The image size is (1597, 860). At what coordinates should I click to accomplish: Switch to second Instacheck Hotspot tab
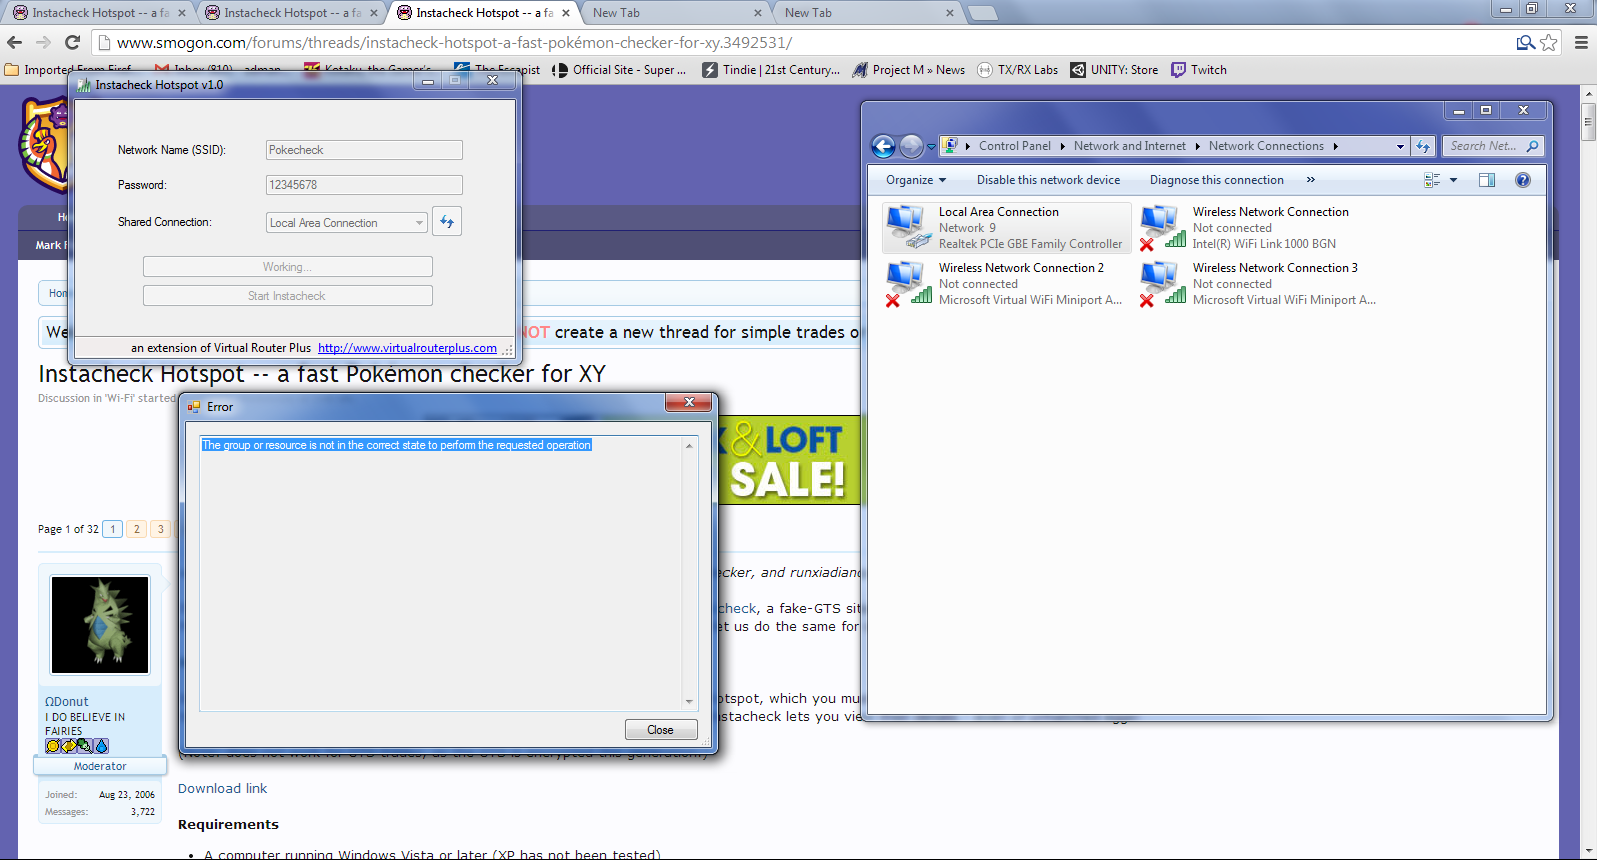[x=291, y=13]
